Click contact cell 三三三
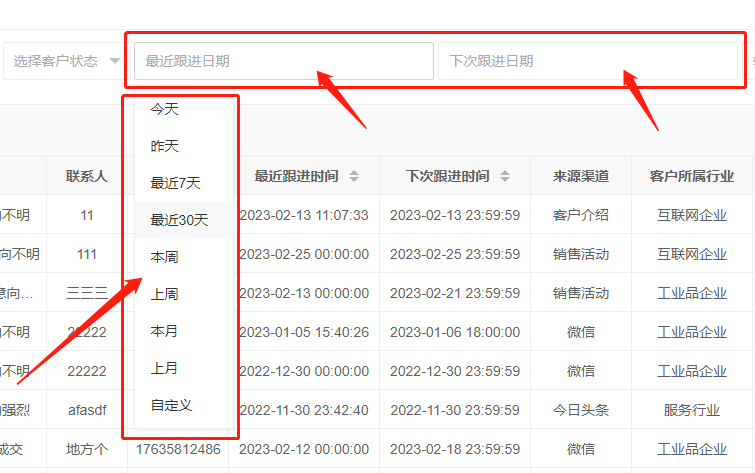 tap(87, 293)
